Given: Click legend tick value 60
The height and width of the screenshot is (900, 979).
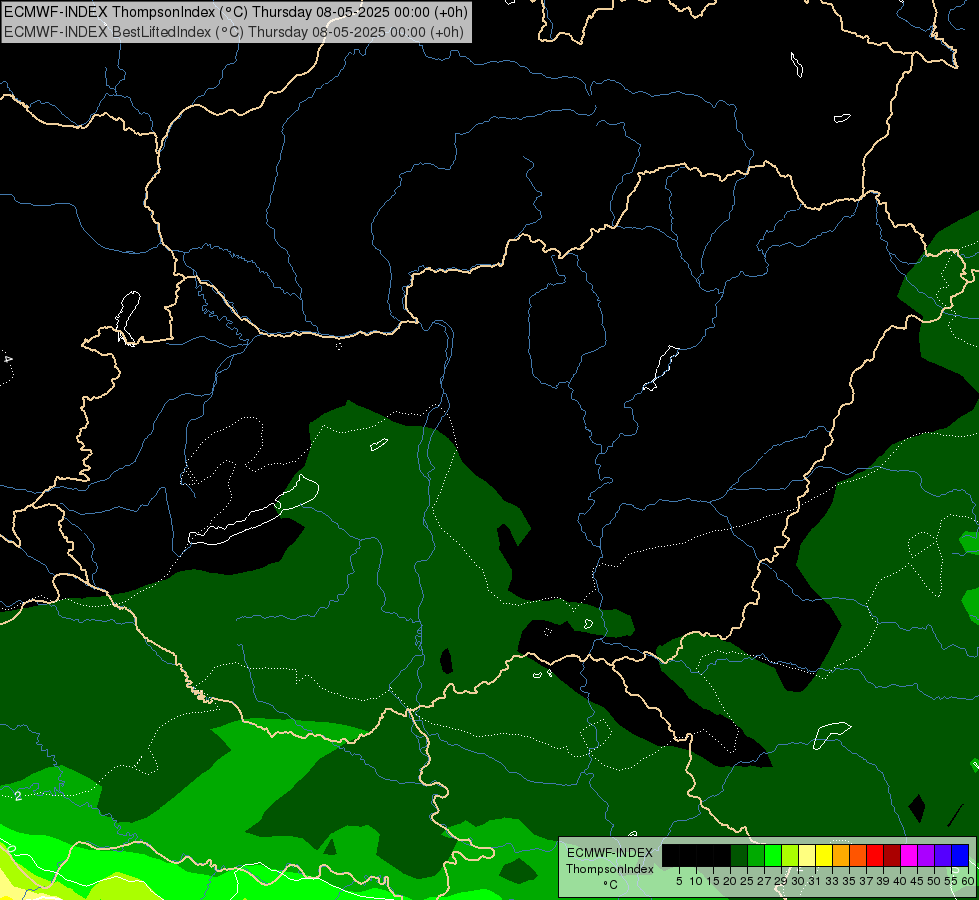Looking at the screenshot, I should [x=968, y=881].
